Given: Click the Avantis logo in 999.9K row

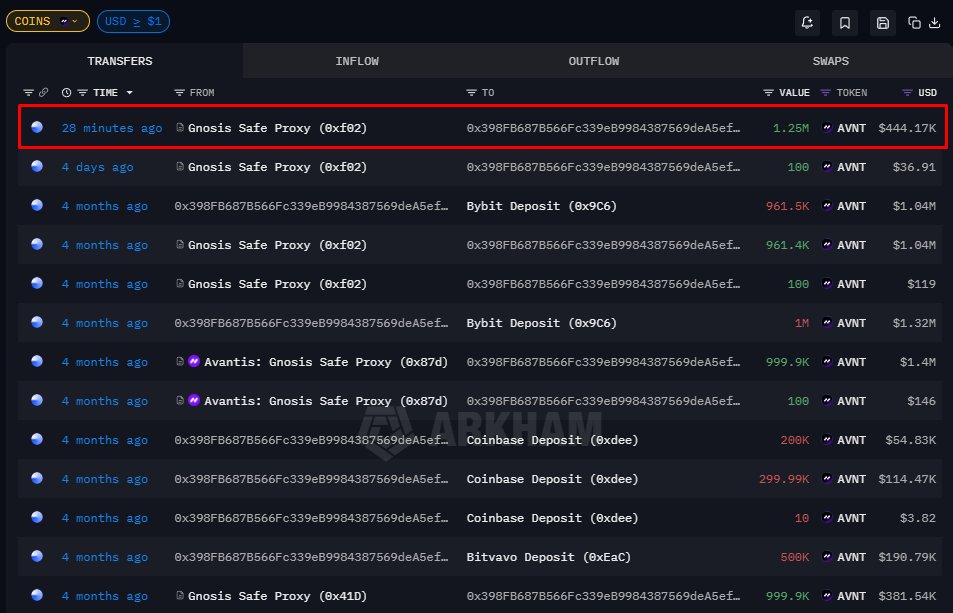Looking at the screenshot, I should 195,362.
